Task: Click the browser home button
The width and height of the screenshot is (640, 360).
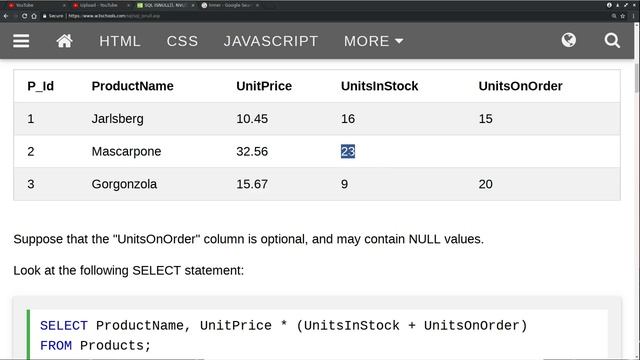Action: pos(34,16)
